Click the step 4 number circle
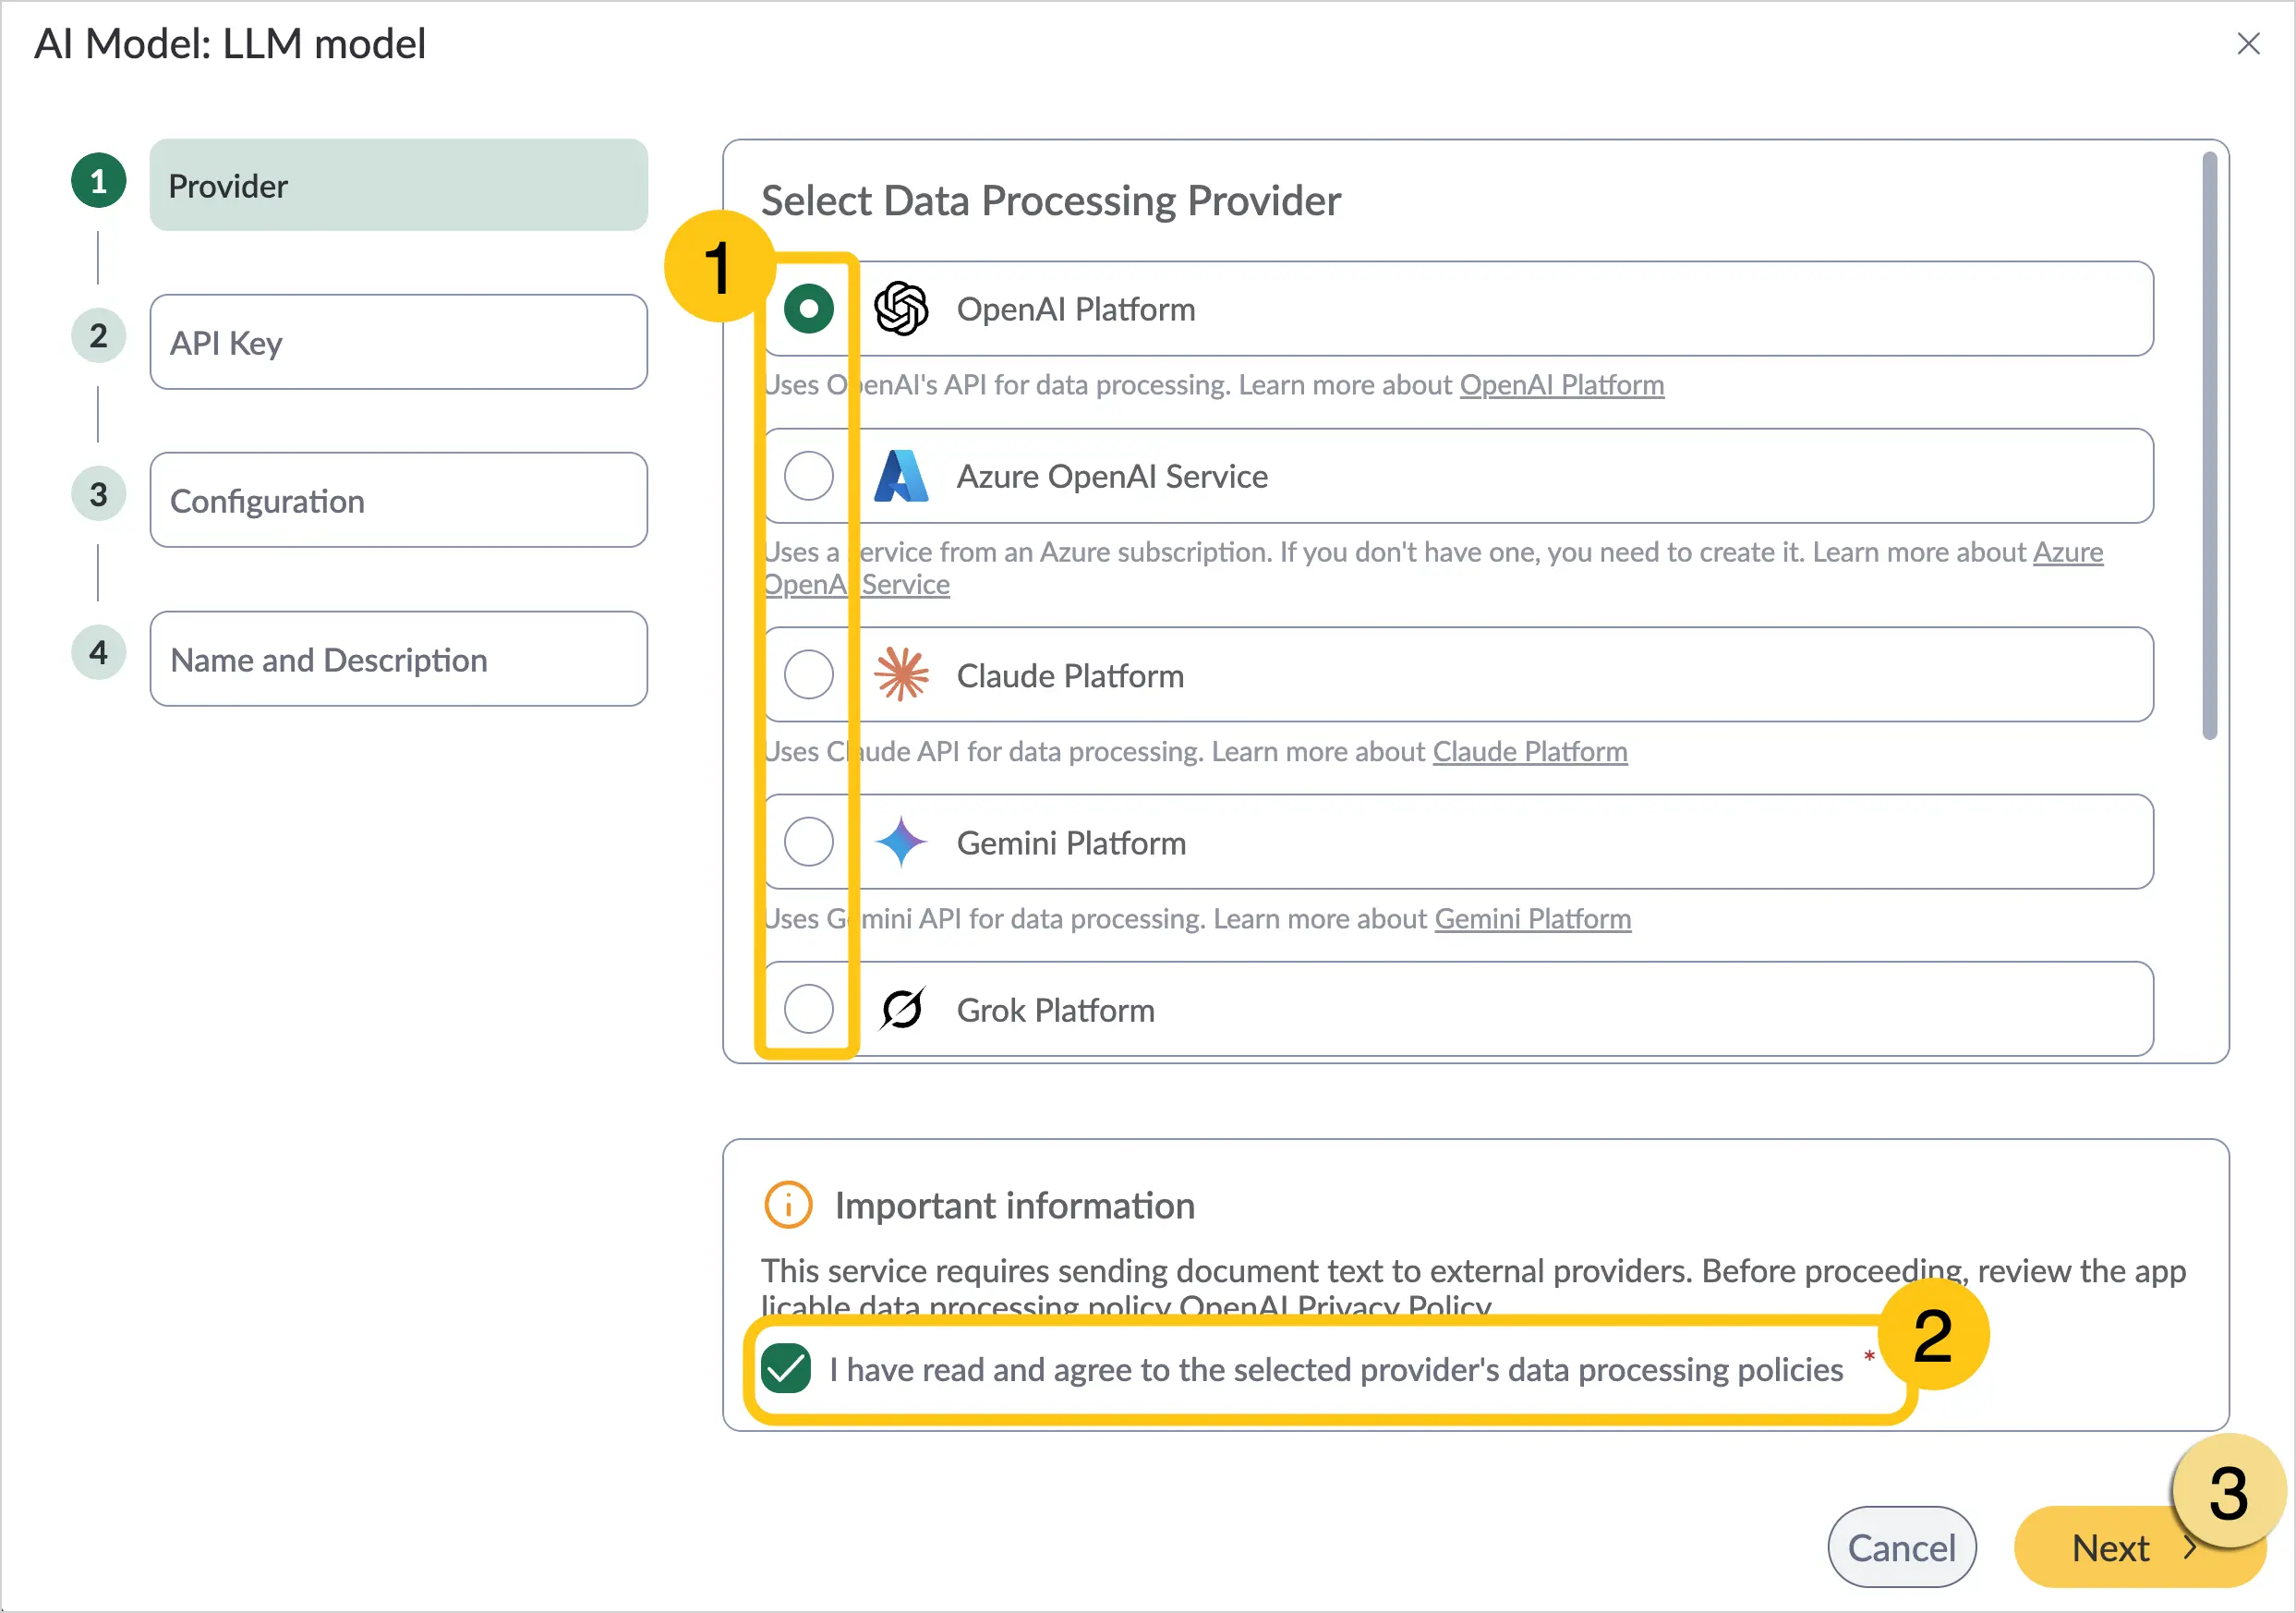Viewport: 2296px width, 1613px height. 98,652
